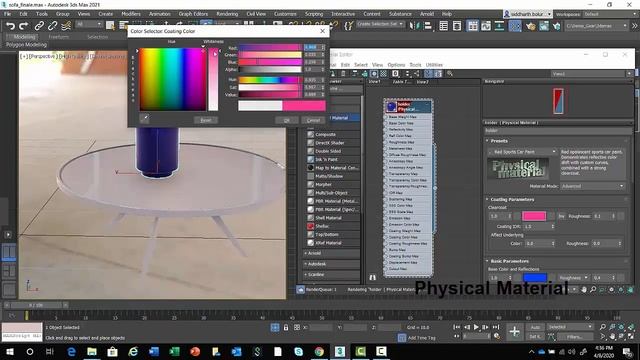This screenshot has height=360, width=640.
Task: Click the Windows Start button
Action: pyautogui.click(x=9, y=351)
